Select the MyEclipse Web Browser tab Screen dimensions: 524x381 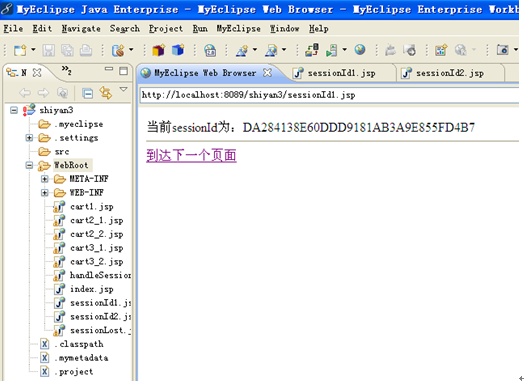click(x=205, y=73)
